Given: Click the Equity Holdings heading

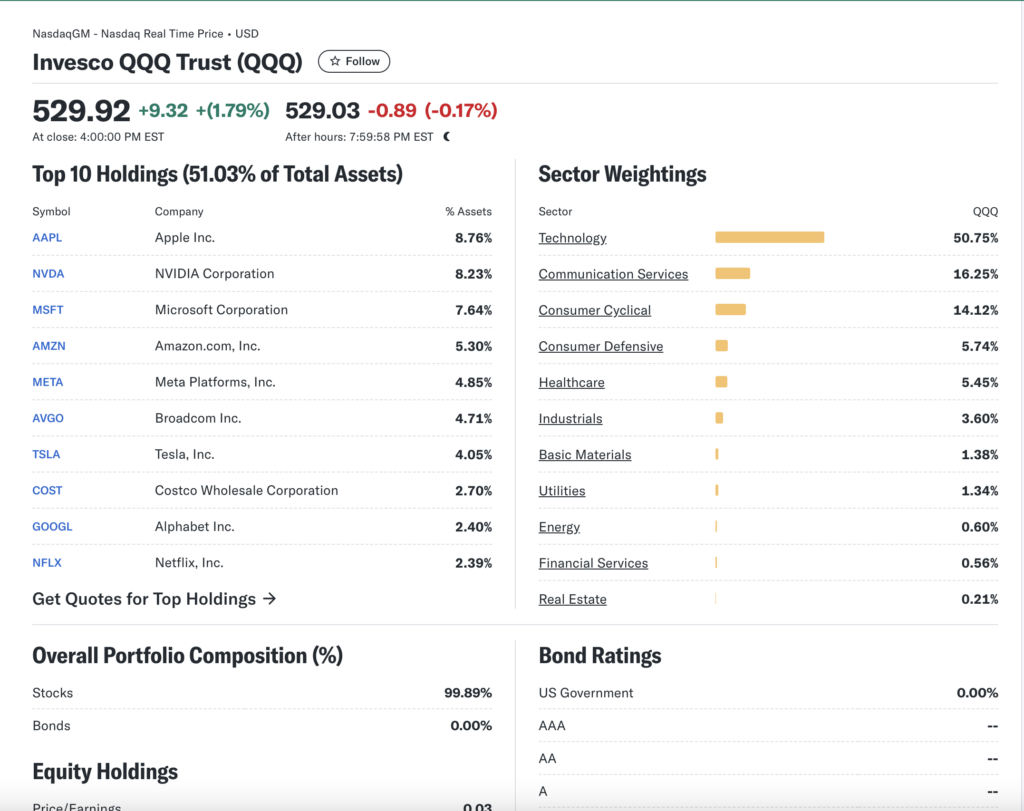Looking at the screenshot, I should (105, 772).
